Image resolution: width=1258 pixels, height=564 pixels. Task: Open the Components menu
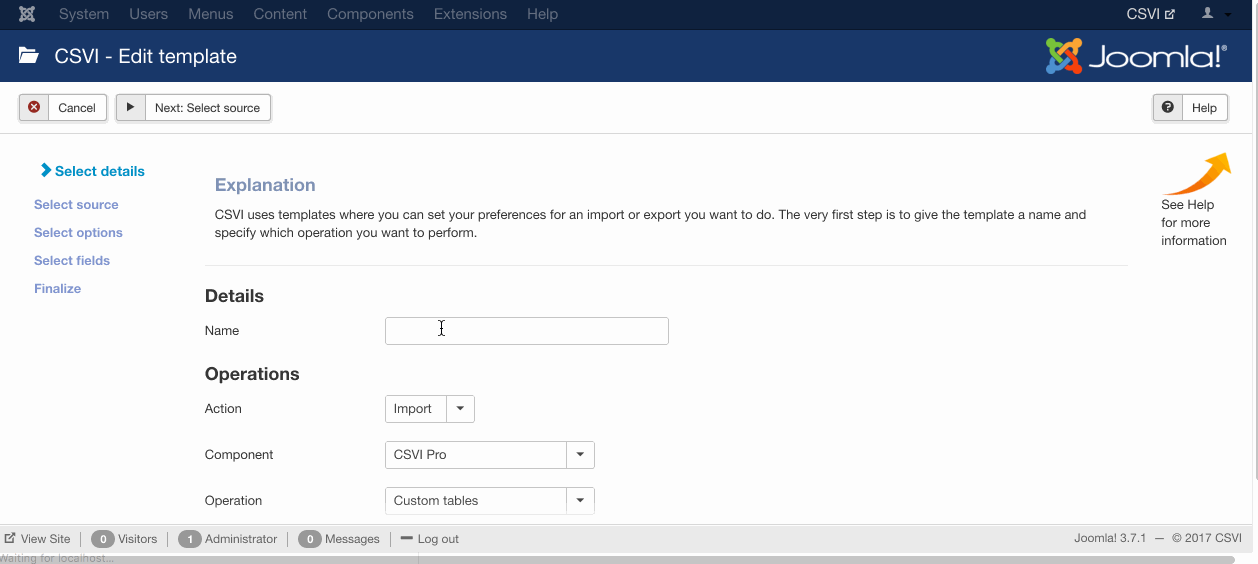(370, 14)
